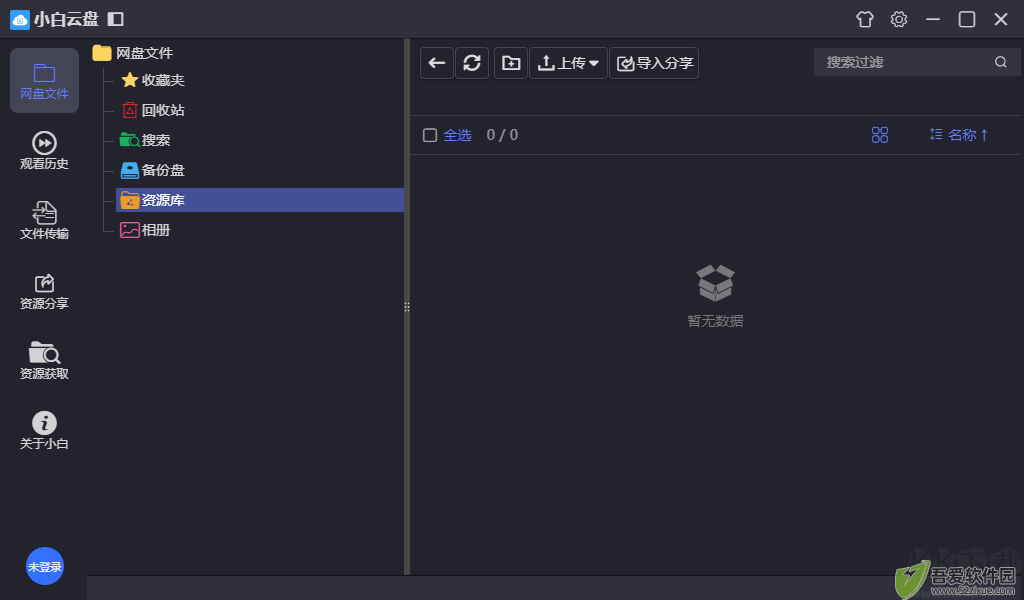Open 资源分享 section
This screenshot has height=600, width=1024.
pos(44,291)
